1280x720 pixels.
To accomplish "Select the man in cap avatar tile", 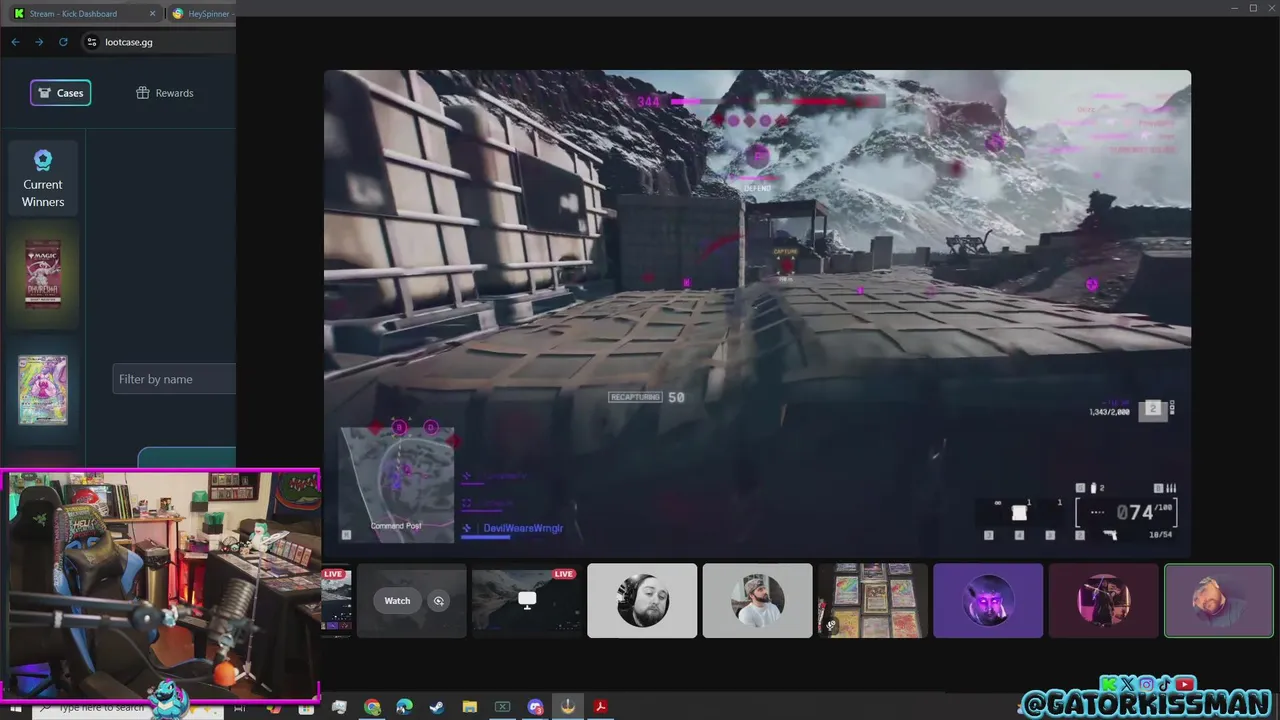I will tap(757, 600).
